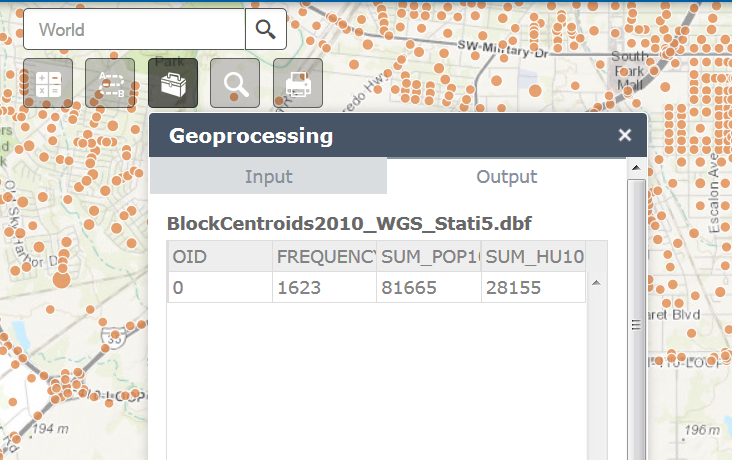Select the frequency value 1623
The height and width of the screenshot is (460, 732).
(x=324, y=287)
